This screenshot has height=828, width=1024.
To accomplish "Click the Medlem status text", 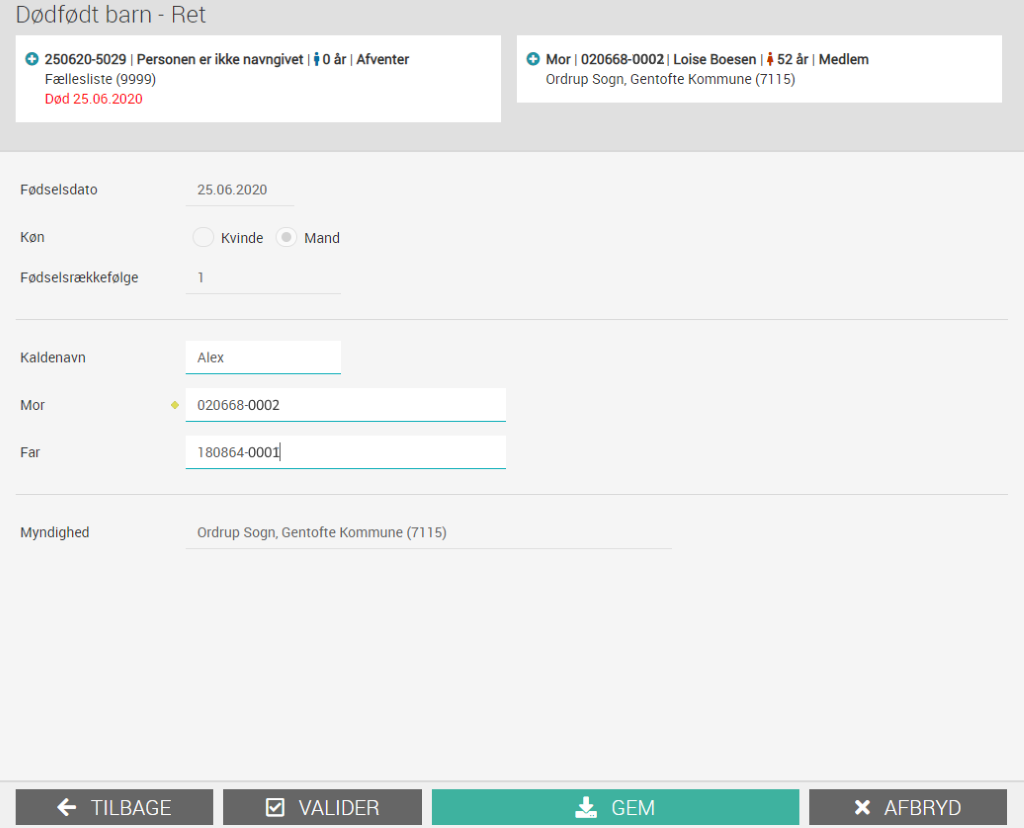I will tap(844, 59).
